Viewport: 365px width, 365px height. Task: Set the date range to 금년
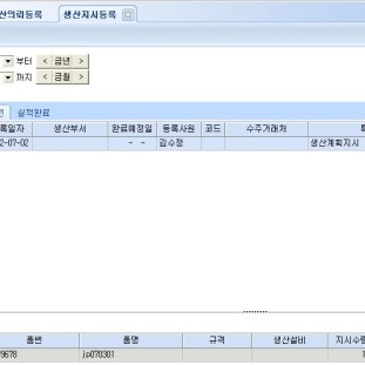click(x=62, y=61)
